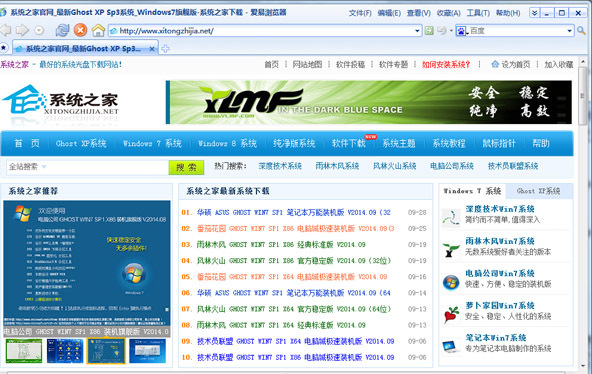592x374 pixels.
Task: Open the 深度技术Win7系统 link
Action: (x=500, y=209)
